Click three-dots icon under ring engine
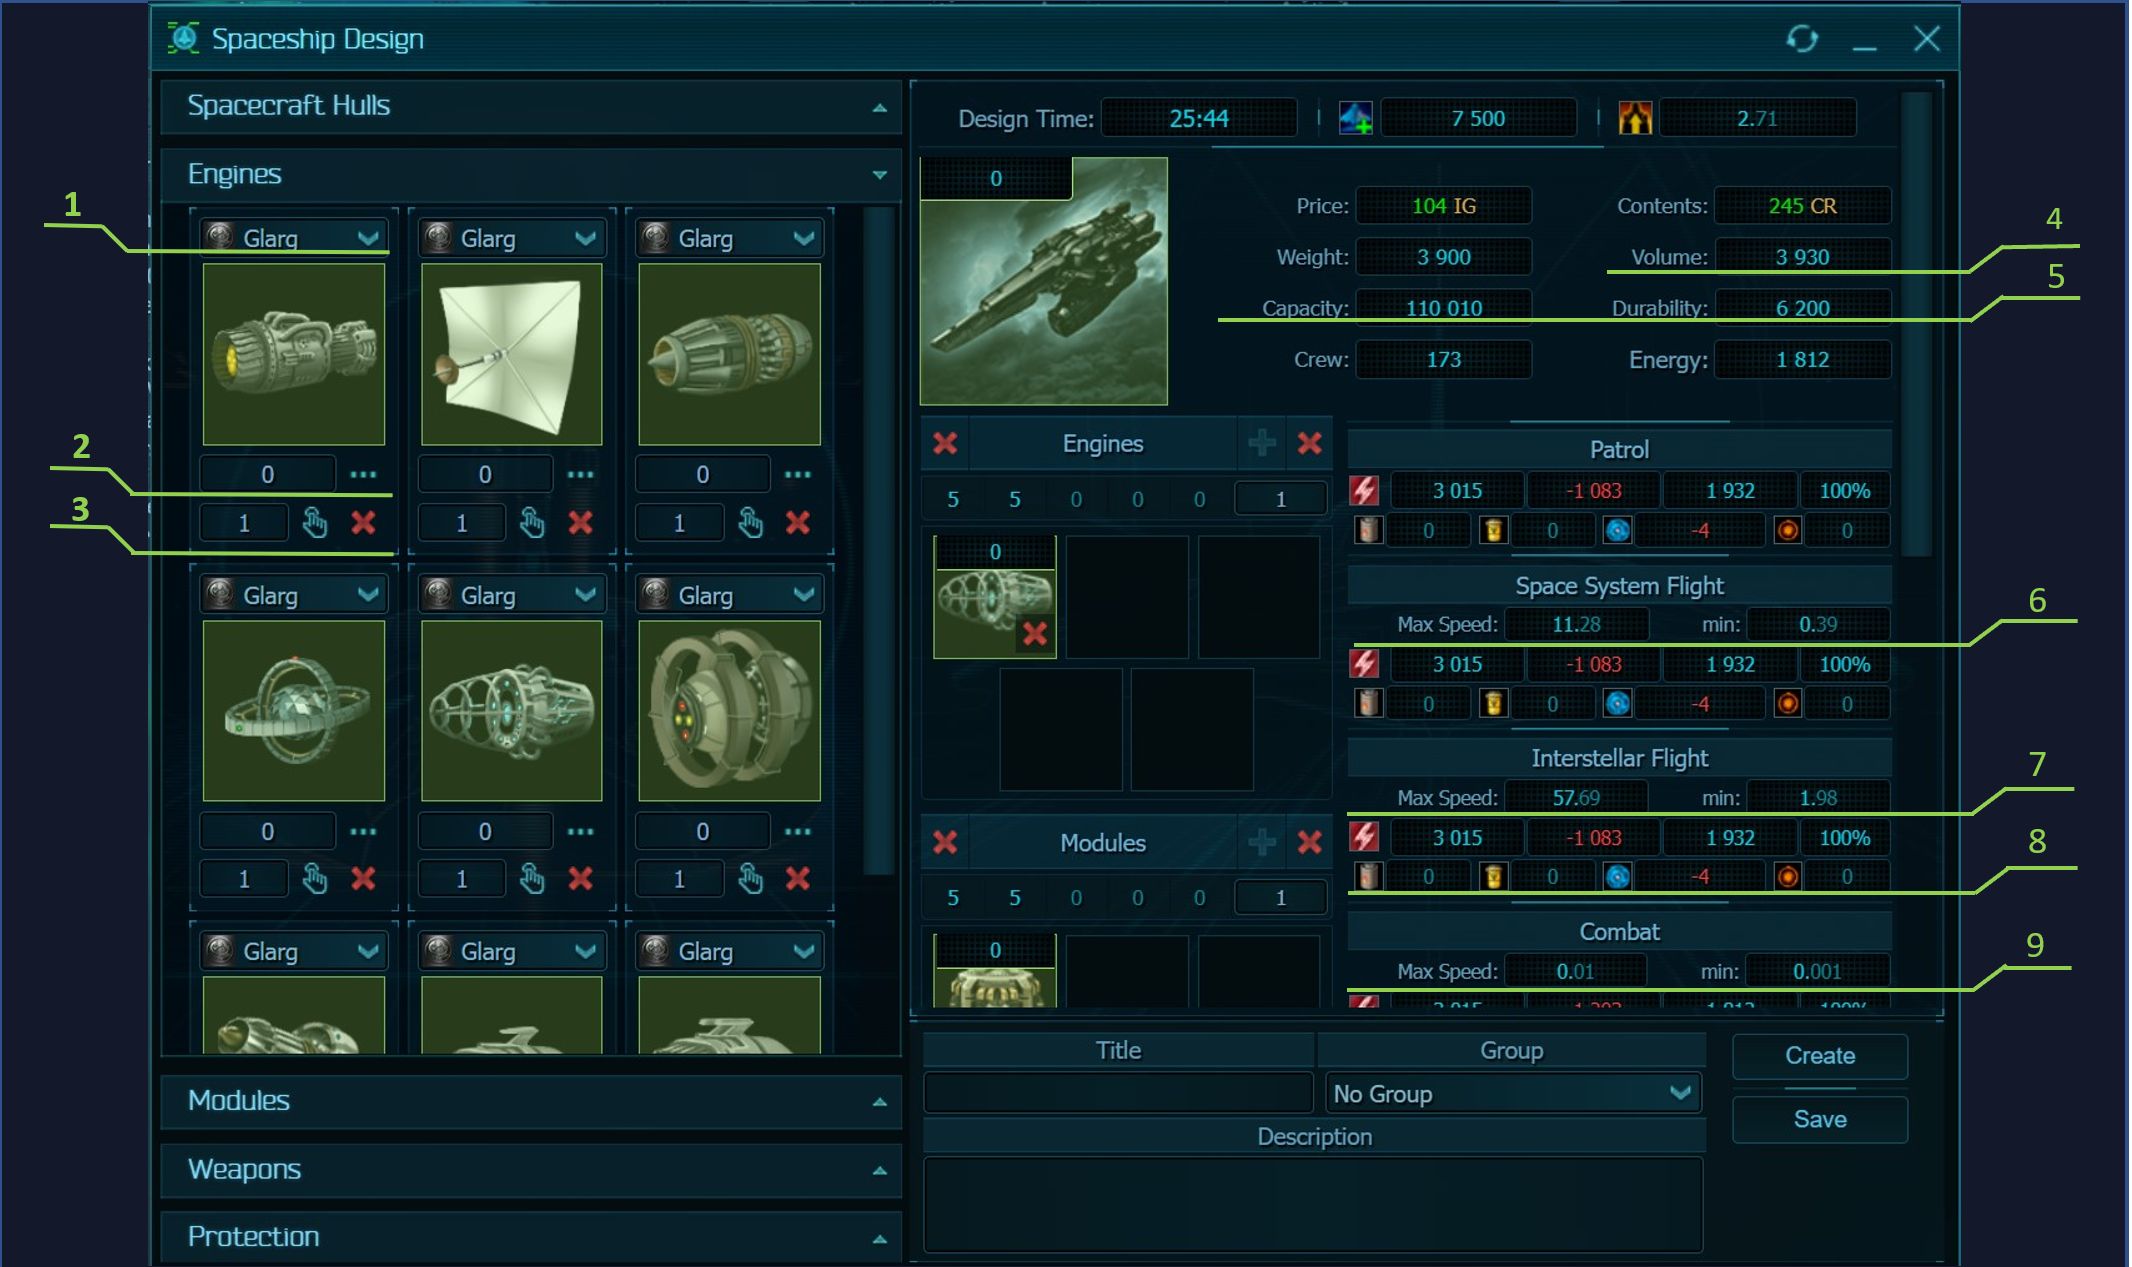The image size is (2132, 1267). click(x=363, y=831)
